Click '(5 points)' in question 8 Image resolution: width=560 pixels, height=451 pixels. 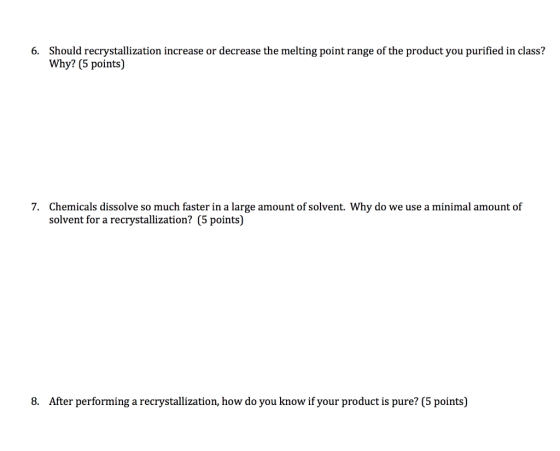[444, 402]
